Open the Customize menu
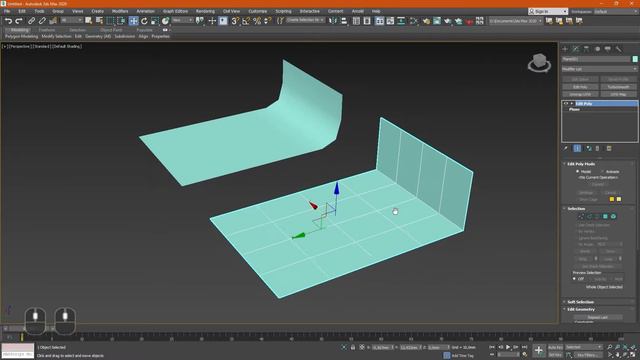The height and width of the screenshot is (360, 640). (258, 11)
